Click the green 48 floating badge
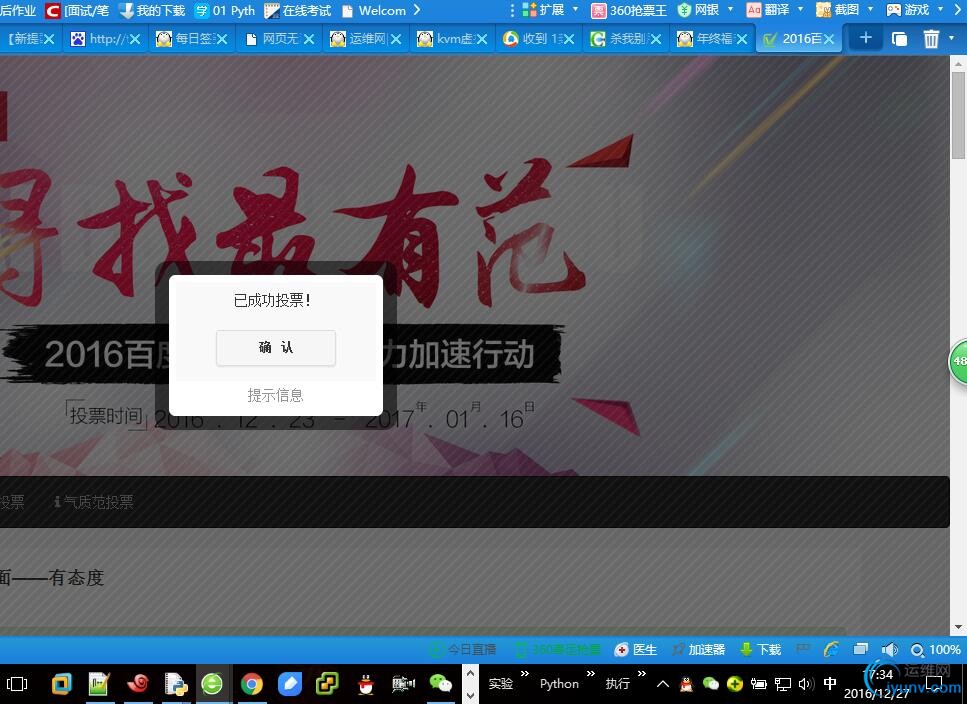 [958, 361]
